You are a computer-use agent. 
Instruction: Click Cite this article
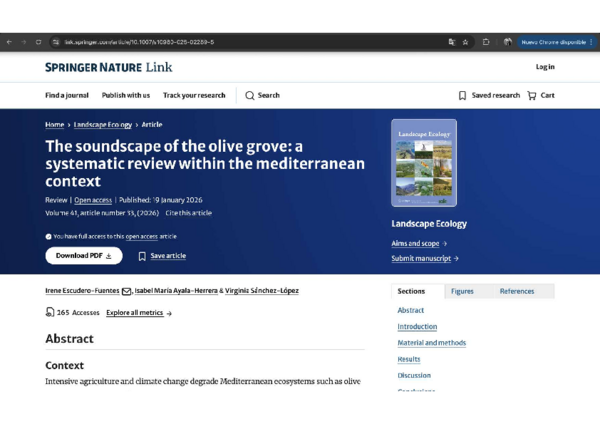click(x=189, y=213)
